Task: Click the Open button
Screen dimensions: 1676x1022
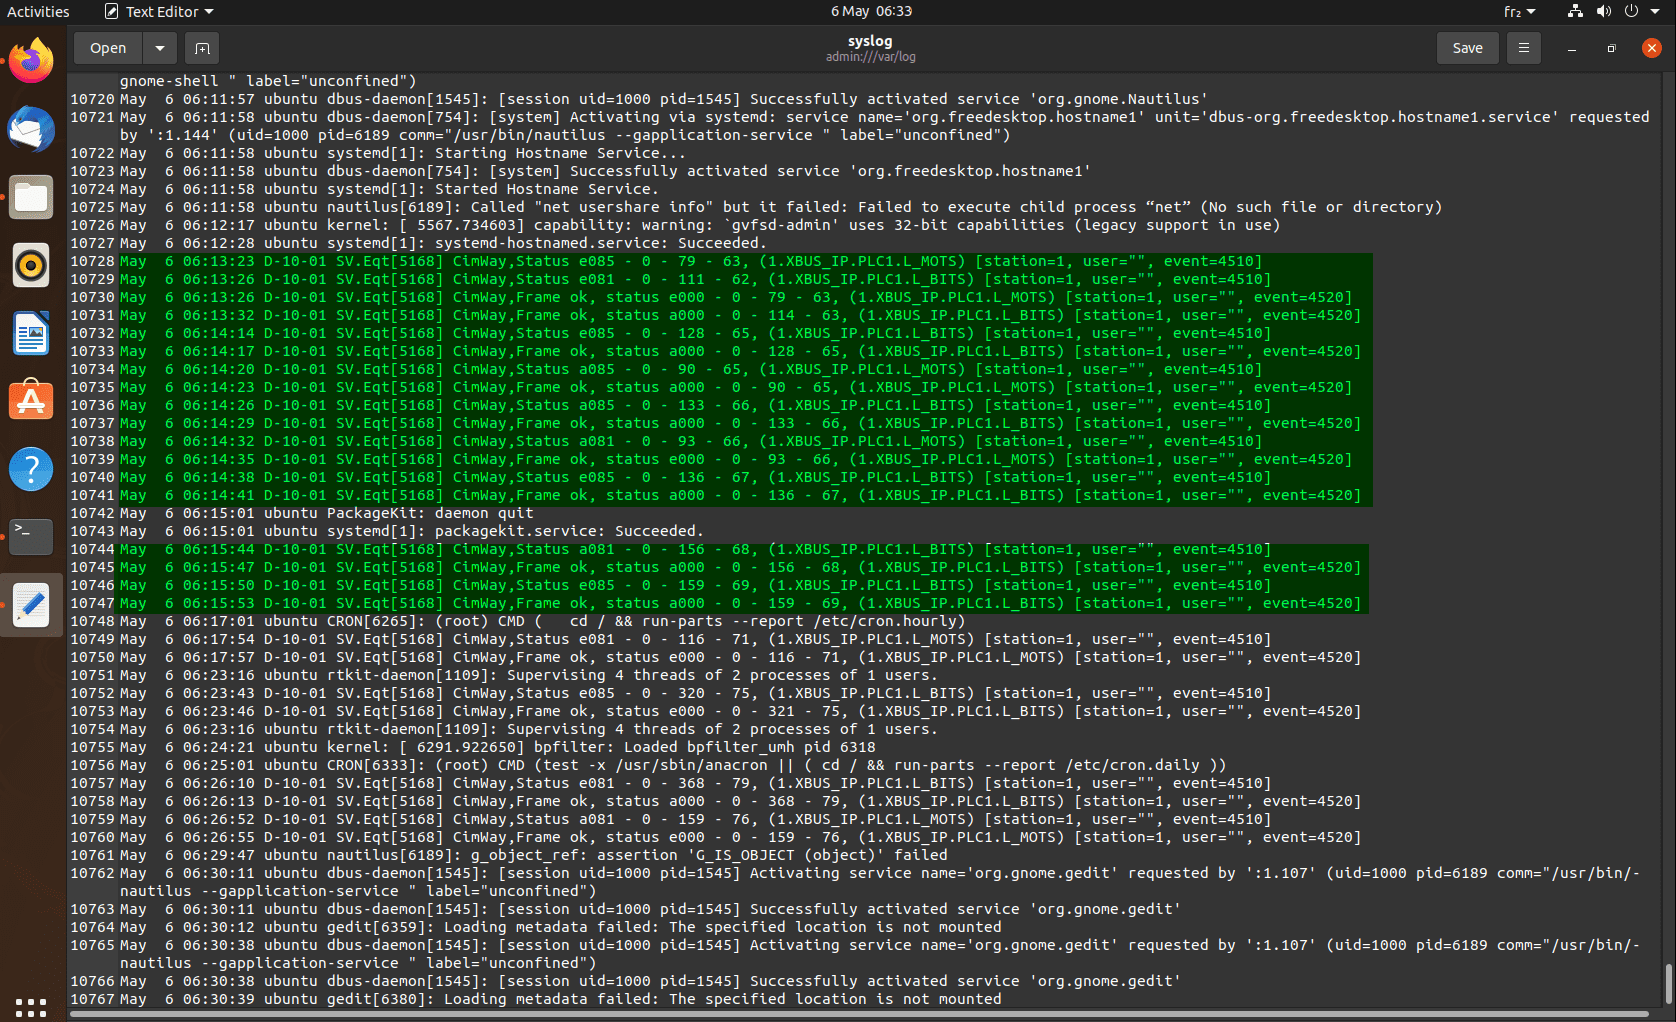Action: tap(108, 48)
